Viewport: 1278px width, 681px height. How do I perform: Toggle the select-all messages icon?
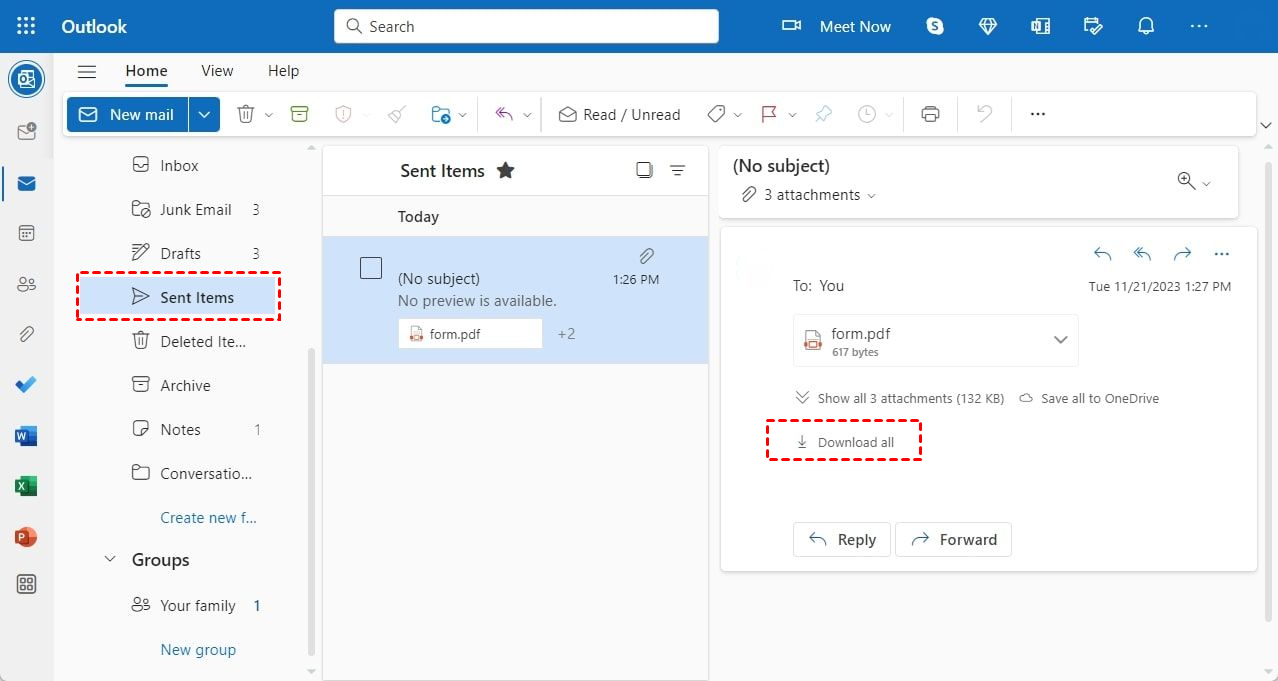tap(644, 171)
